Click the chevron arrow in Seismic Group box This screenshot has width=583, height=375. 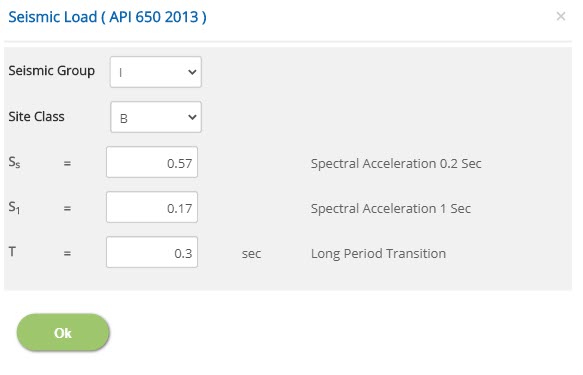[x=192, y=72]
